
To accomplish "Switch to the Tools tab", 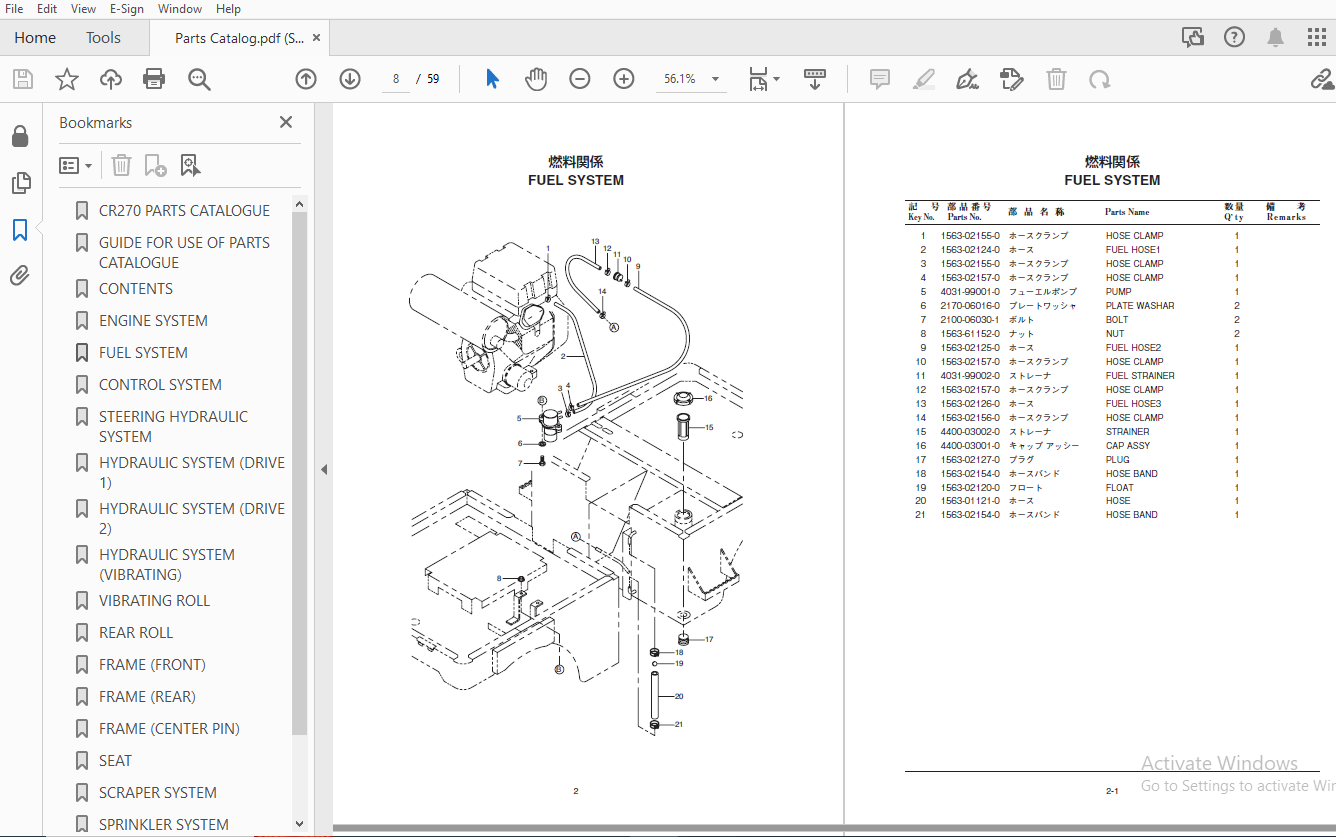I will [103, 38].
